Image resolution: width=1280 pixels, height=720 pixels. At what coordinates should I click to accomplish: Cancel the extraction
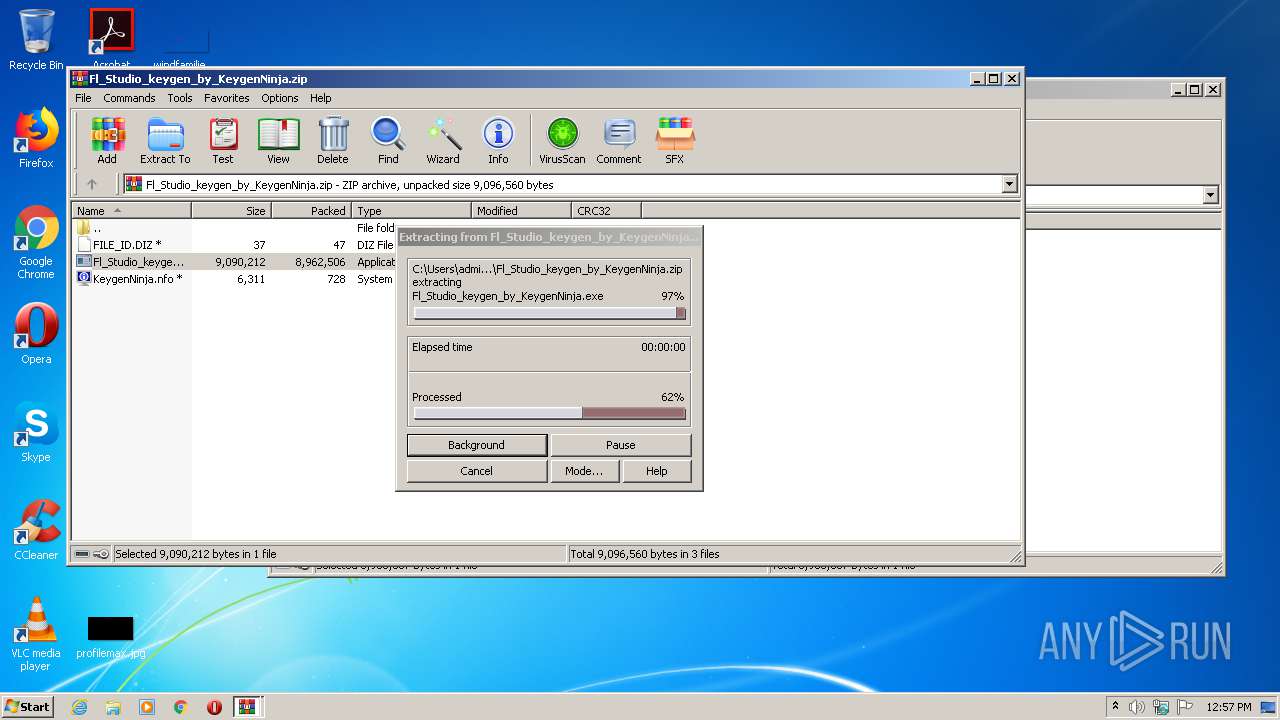pyautogui.click(x=476, y=471)
